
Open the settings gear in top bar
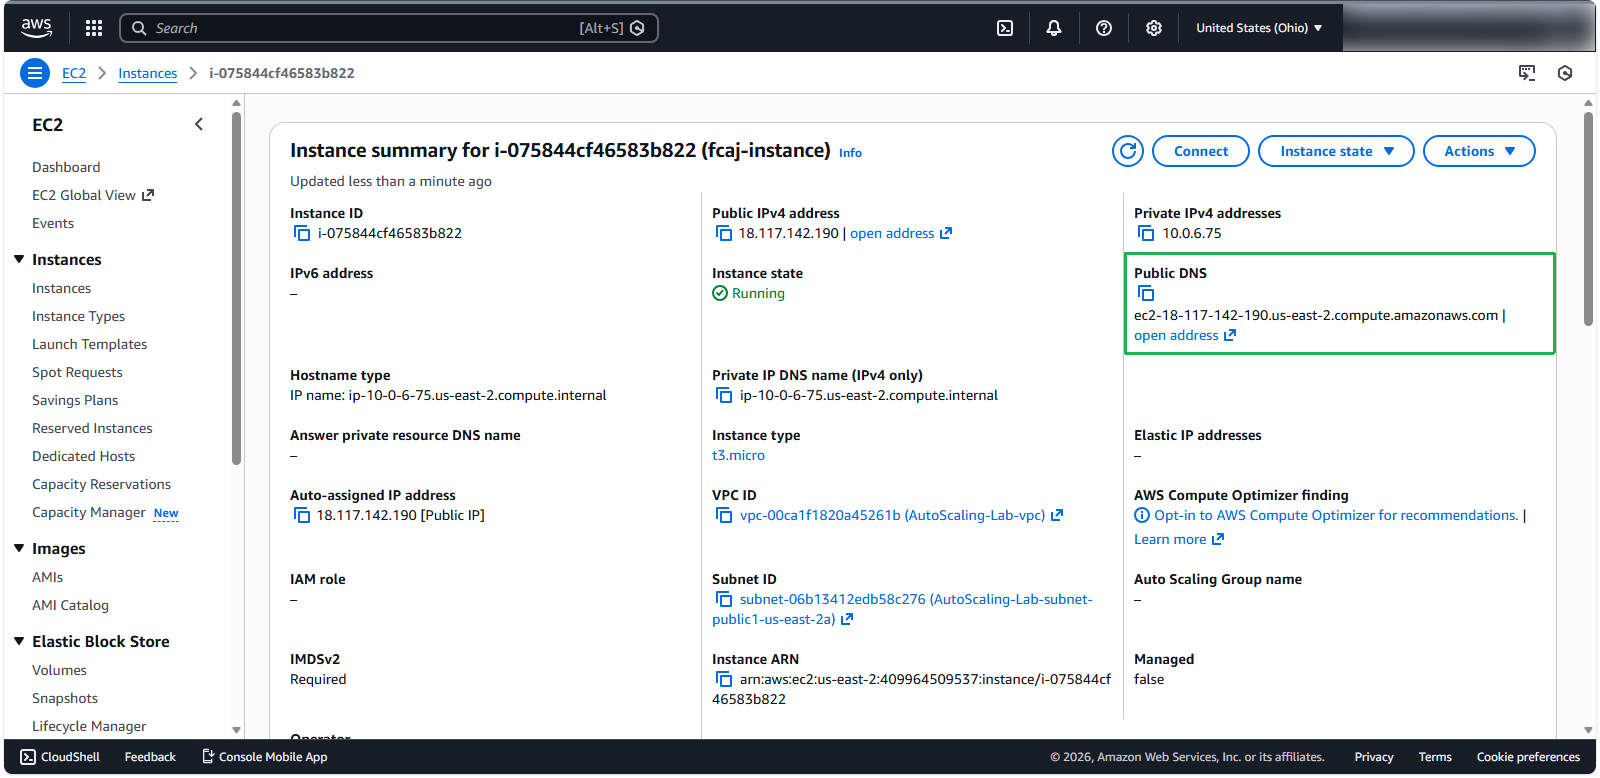click(x=1154, y=28)
